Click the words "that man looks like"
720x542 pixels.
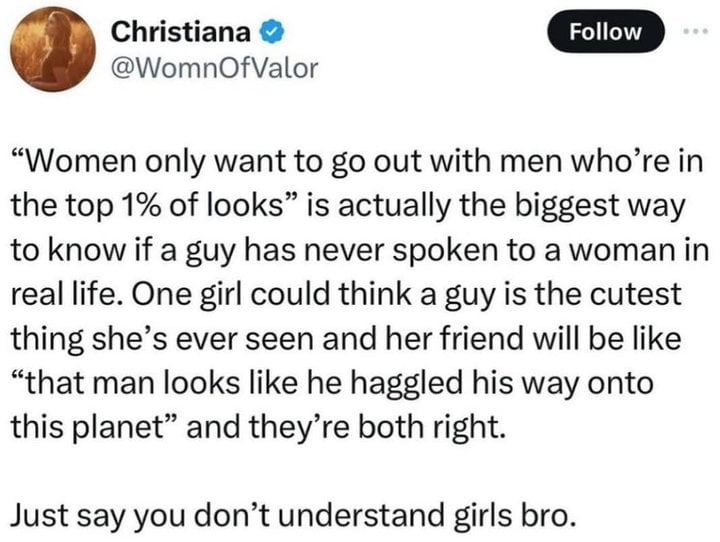(167, 380)
